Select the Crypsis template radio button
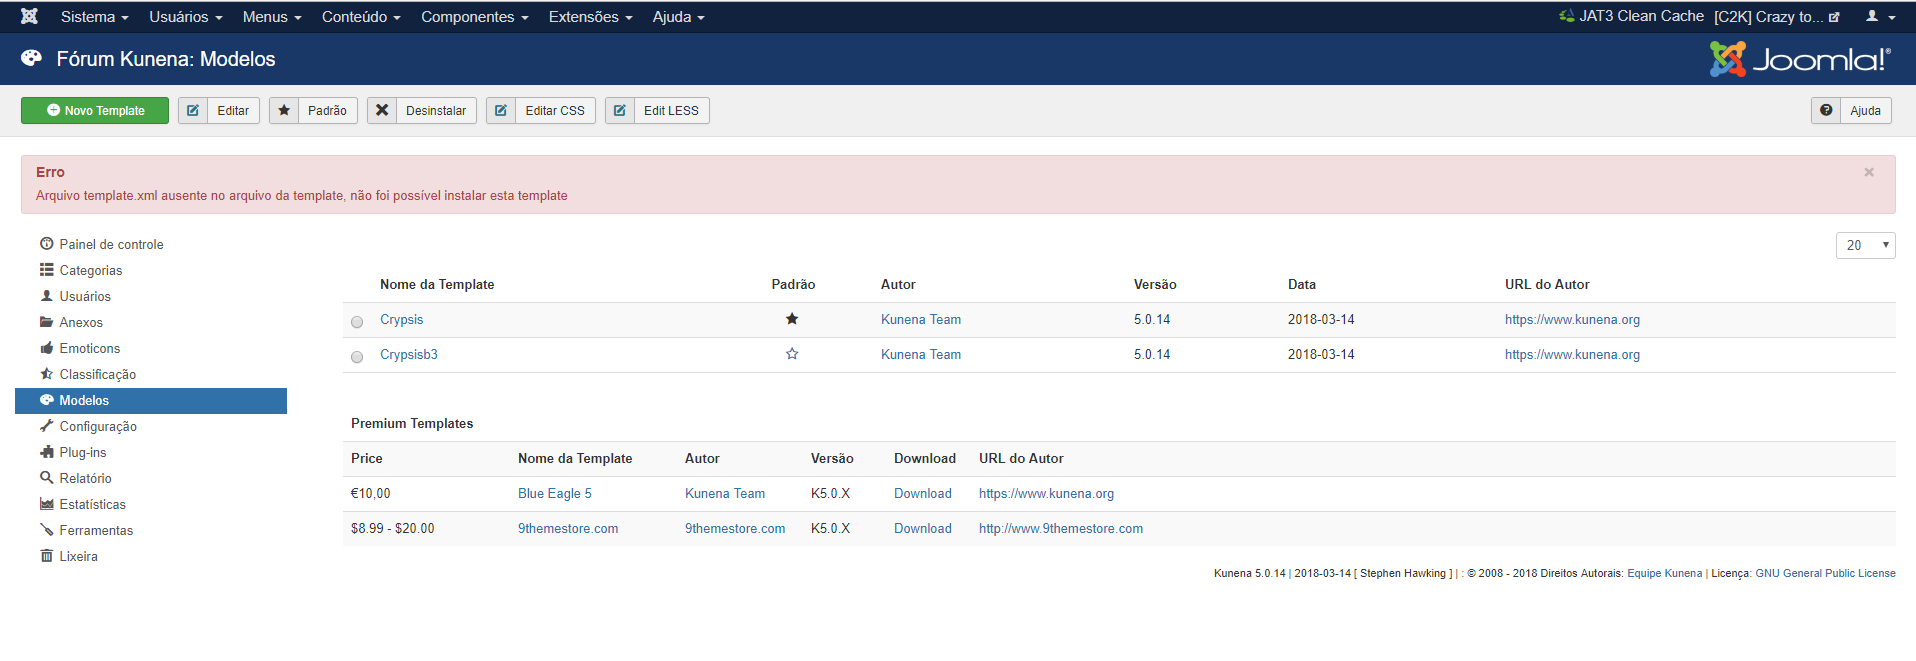Viewport: 1916px width, 661px height. tap(357, 322)
